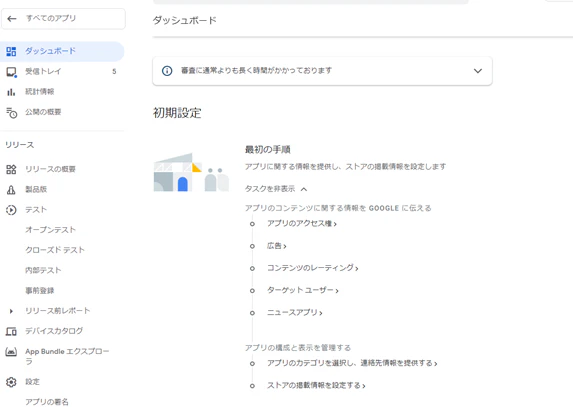Click the 最初の手順 illustration
Viewport: 573px width, 407px height.
click(x=191, y=172)
